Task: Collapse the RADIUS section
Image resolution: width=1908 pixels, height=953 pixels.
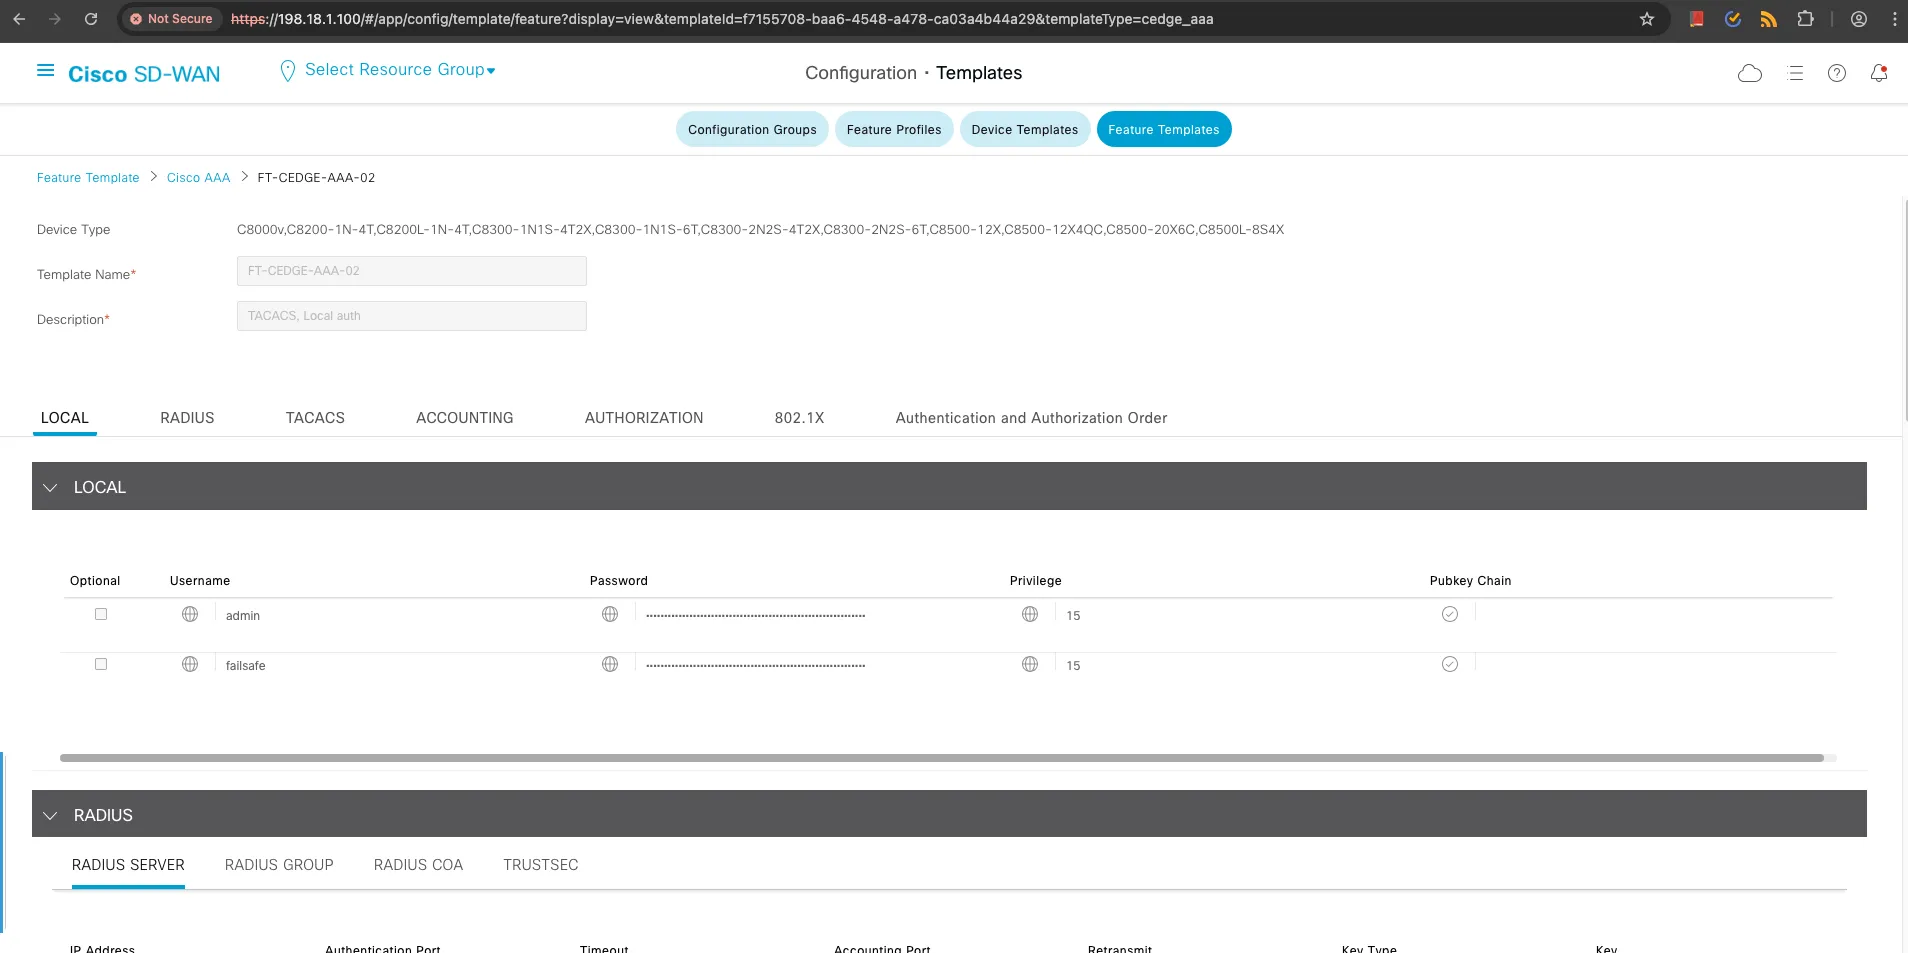Action: click(50, 813)
